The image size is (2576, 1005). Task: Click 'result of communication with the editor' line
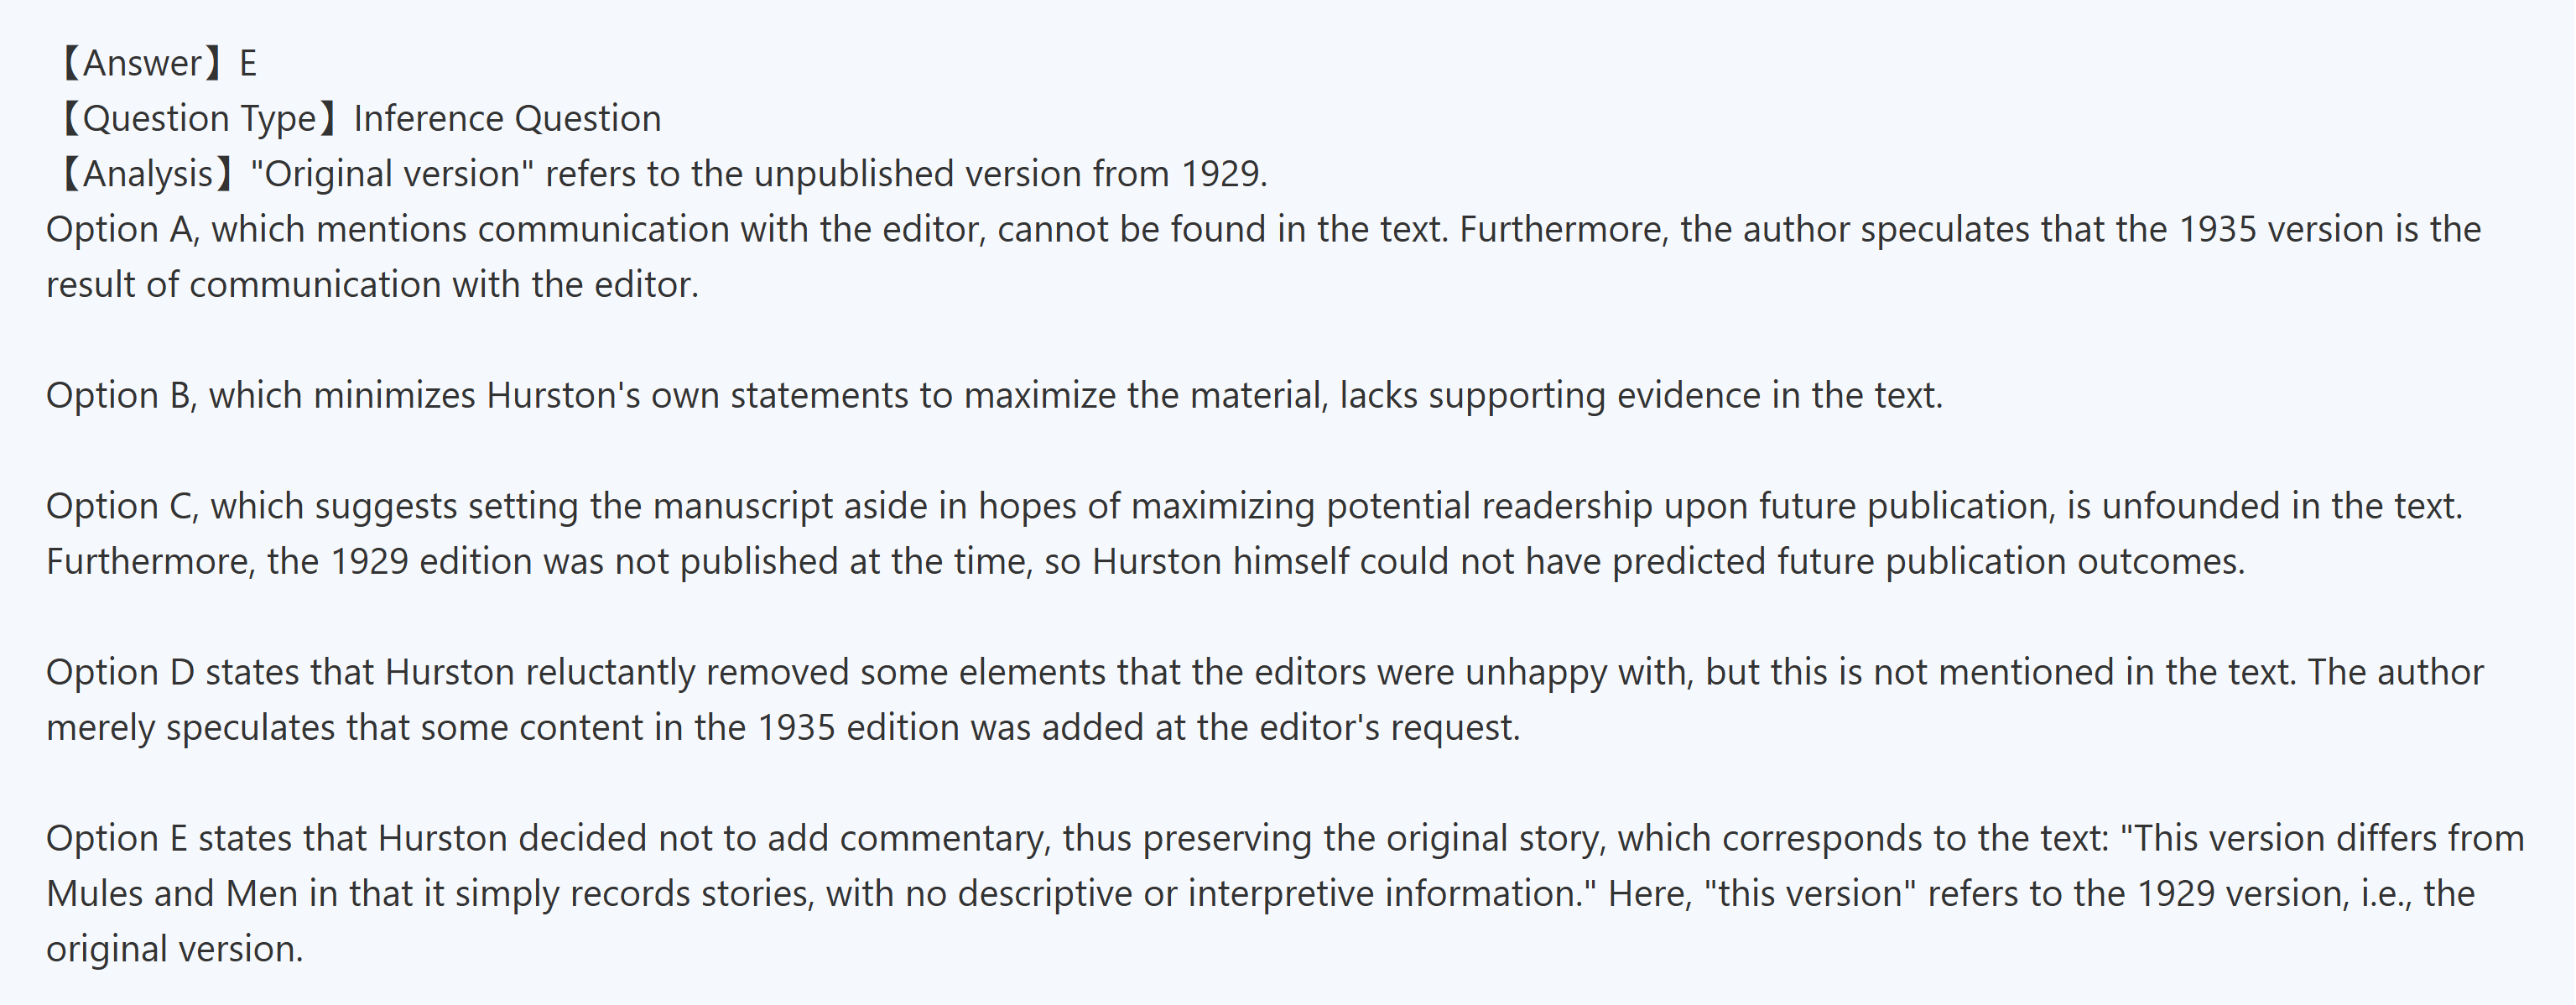point(372,285)
